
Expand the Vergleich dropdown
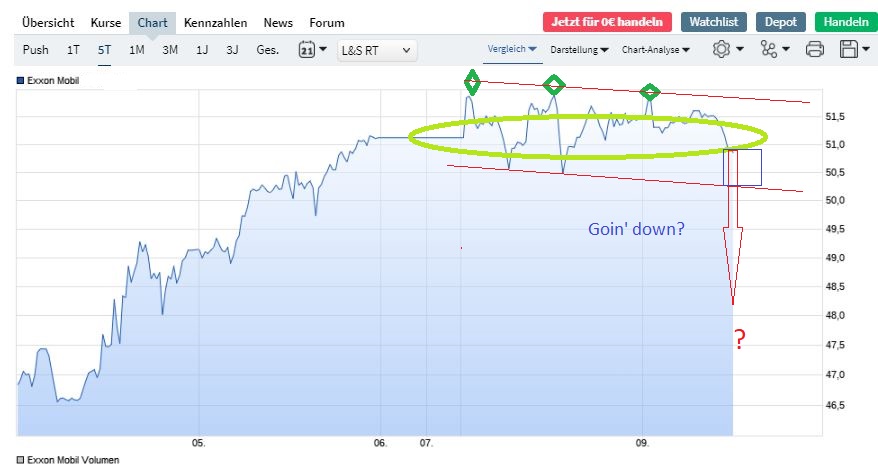click(512, 48)
